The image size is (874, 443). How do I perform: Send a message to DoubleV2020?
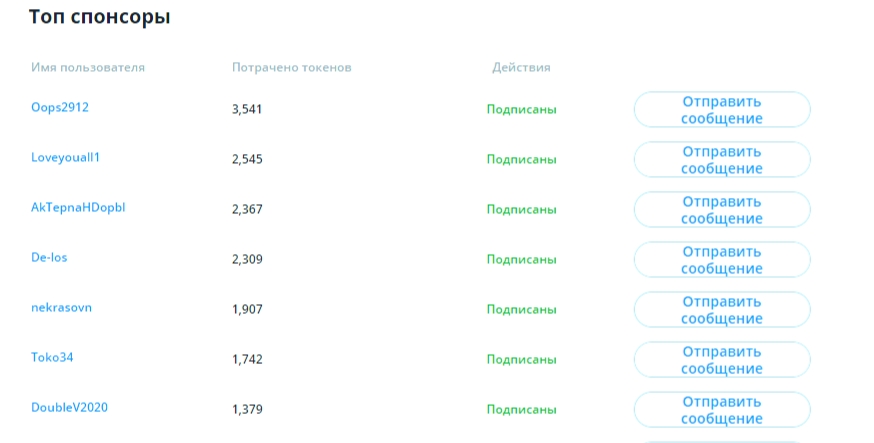coord(722,410)
